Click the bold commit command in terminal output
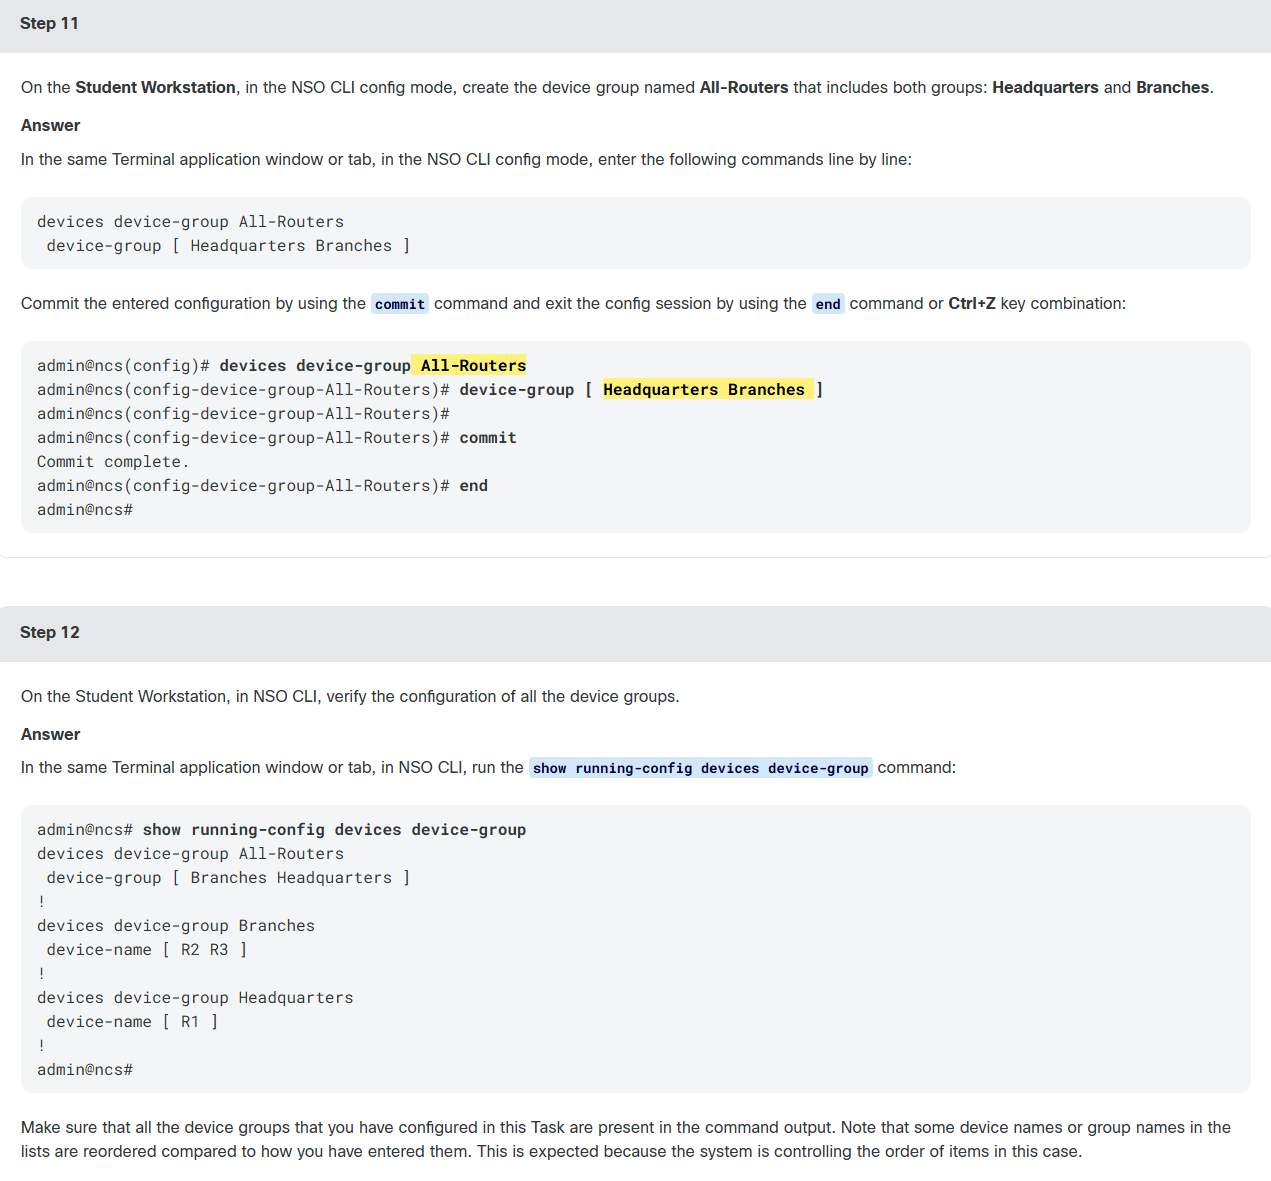The image size is (1271, 1181). [x=488, y=438]
